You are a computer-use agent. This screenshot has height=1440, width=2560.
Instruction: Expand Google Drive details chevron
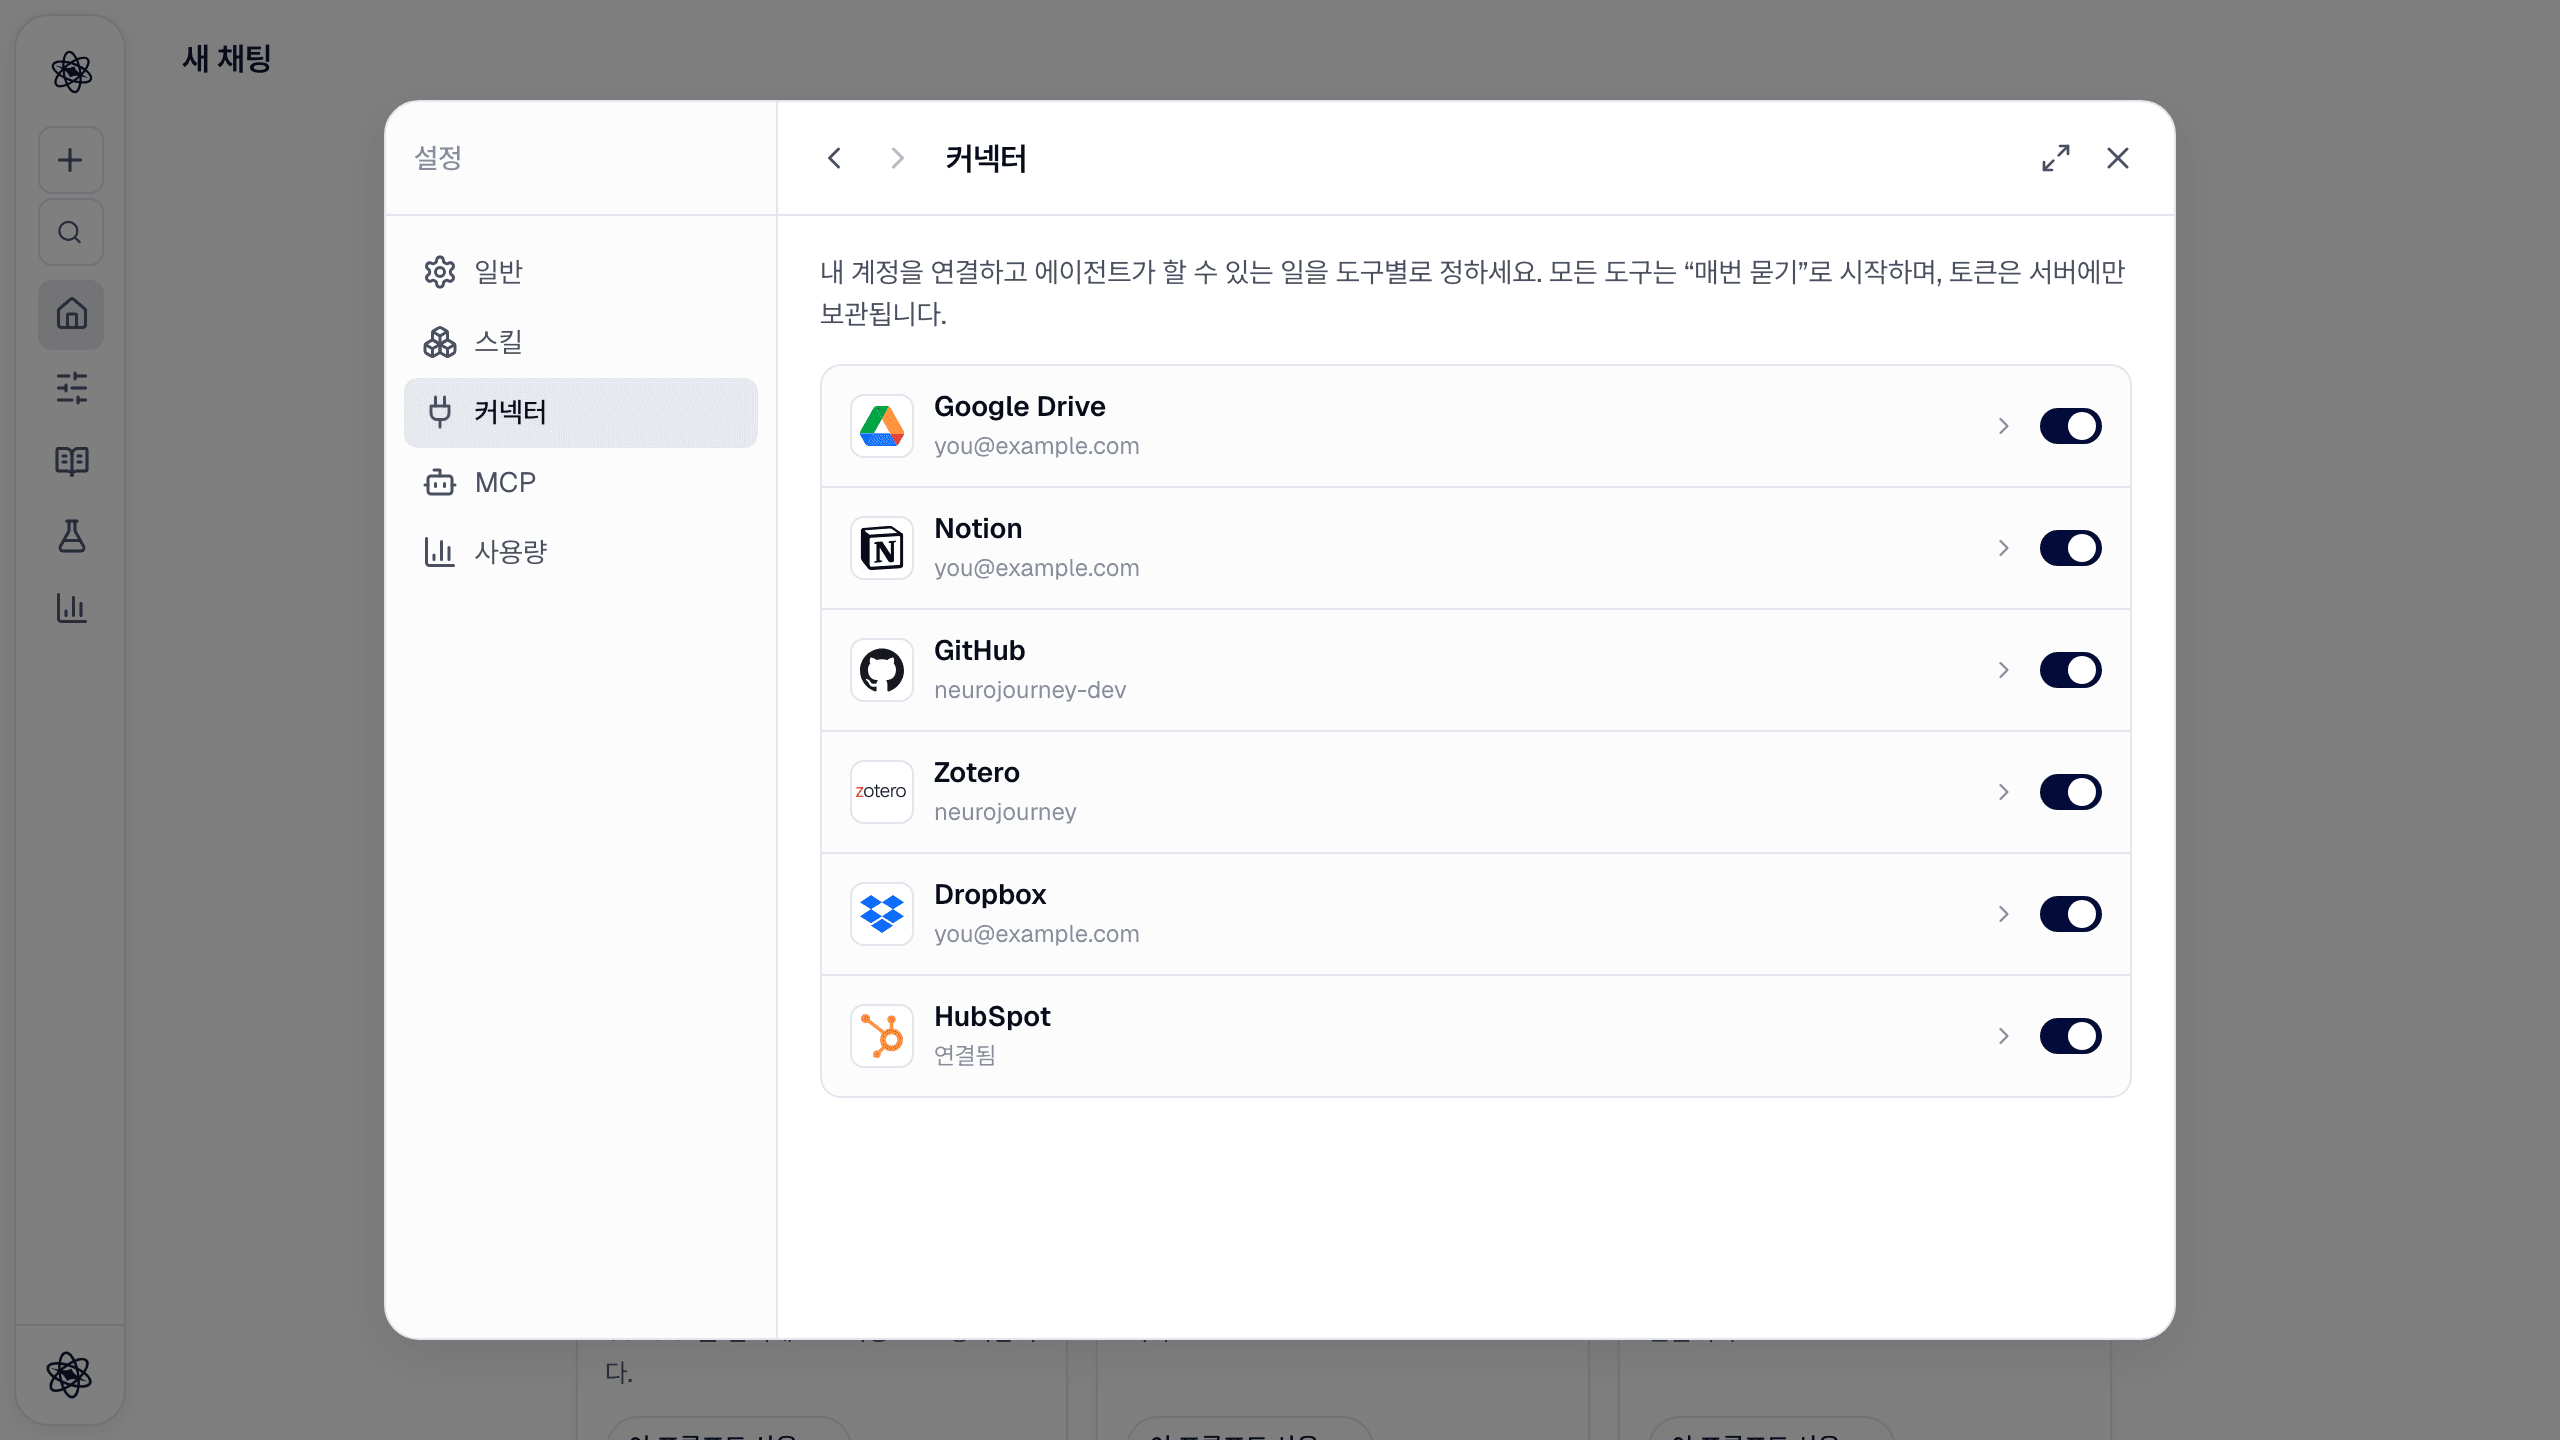point(2003,426)
